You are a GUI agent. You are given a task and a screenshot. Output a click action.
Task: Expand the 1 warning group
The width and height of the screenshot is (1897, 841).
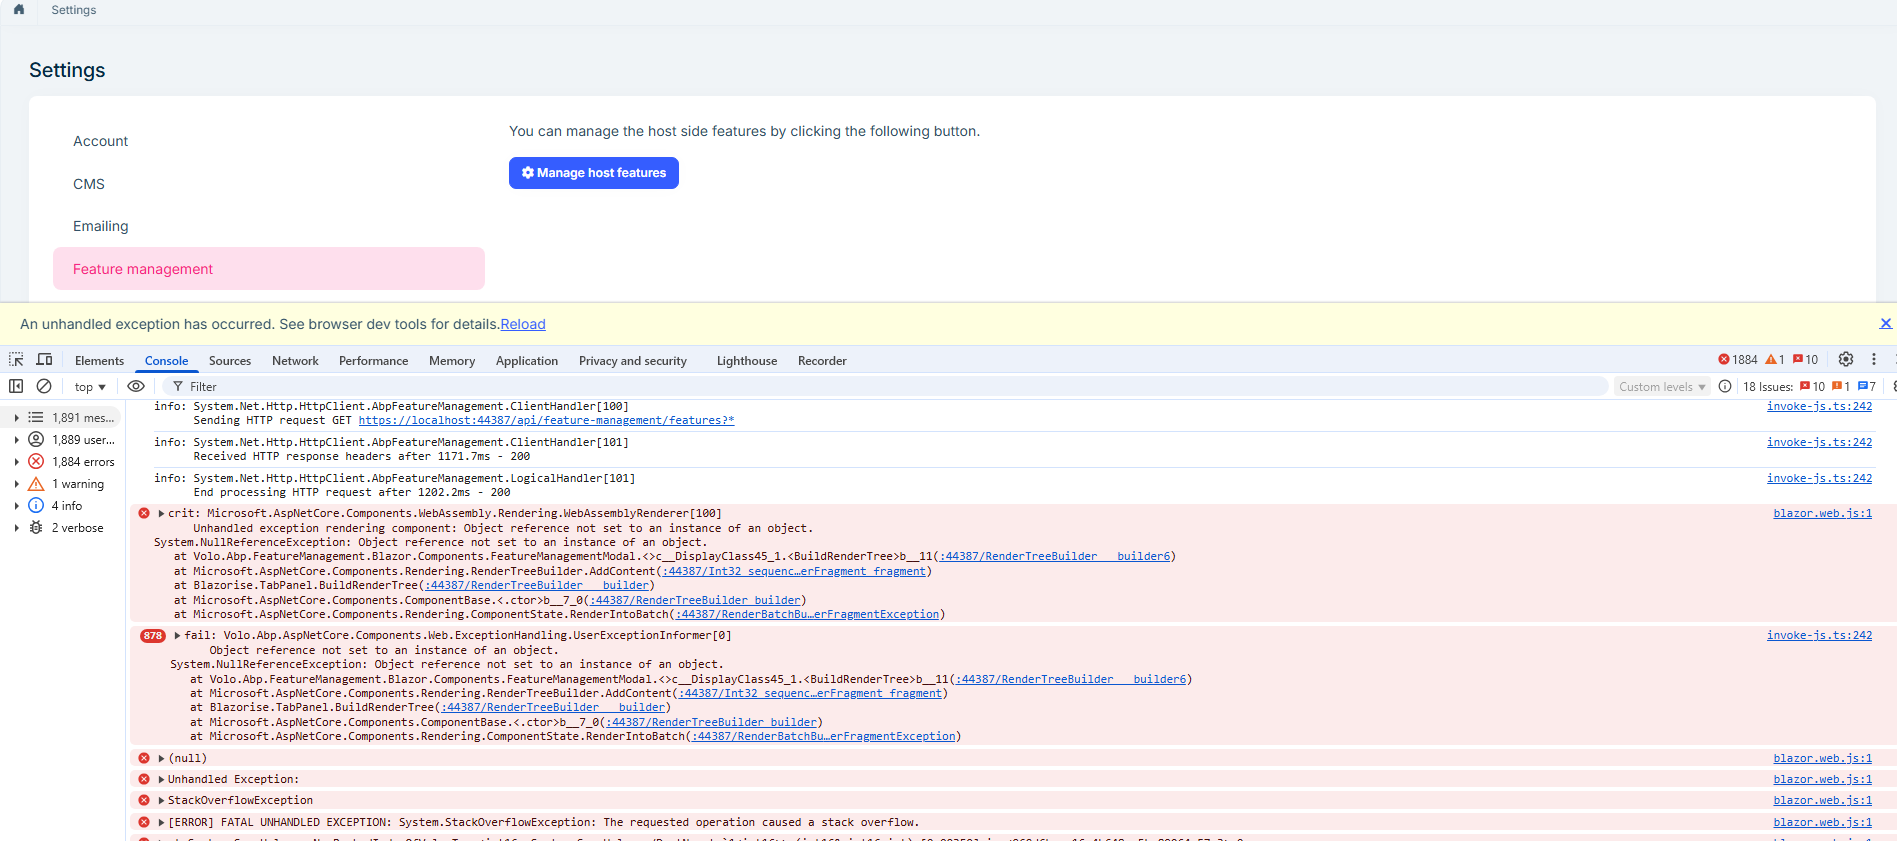coord(17,484)
